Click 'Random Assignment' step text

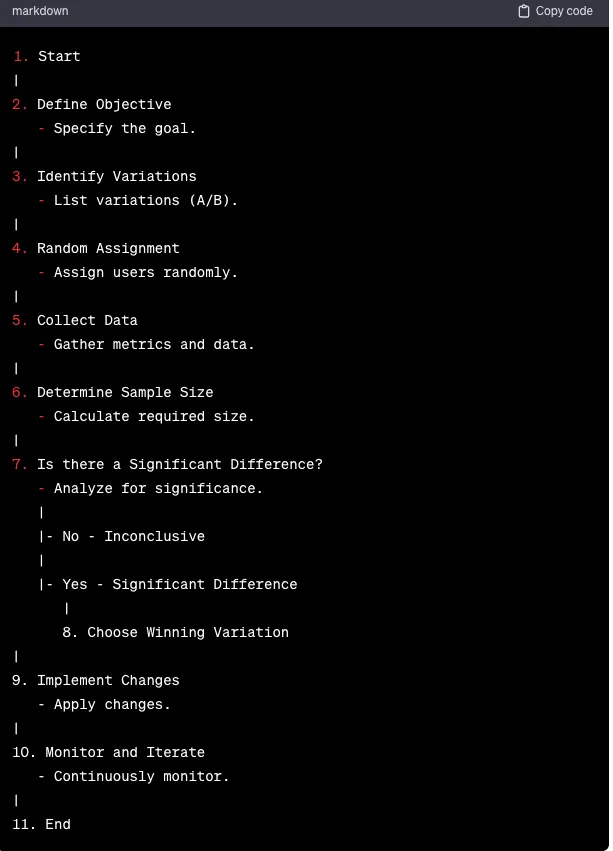[108, 249]
